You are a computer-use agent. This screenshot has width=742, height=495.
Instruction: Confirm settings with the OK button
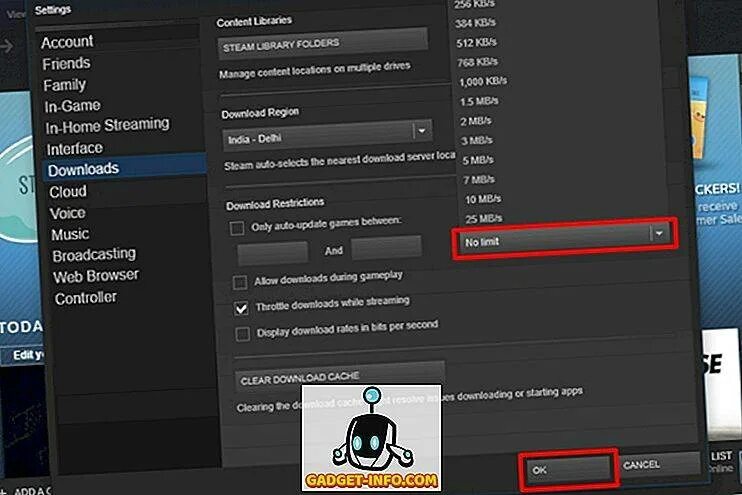coord(568,469)
